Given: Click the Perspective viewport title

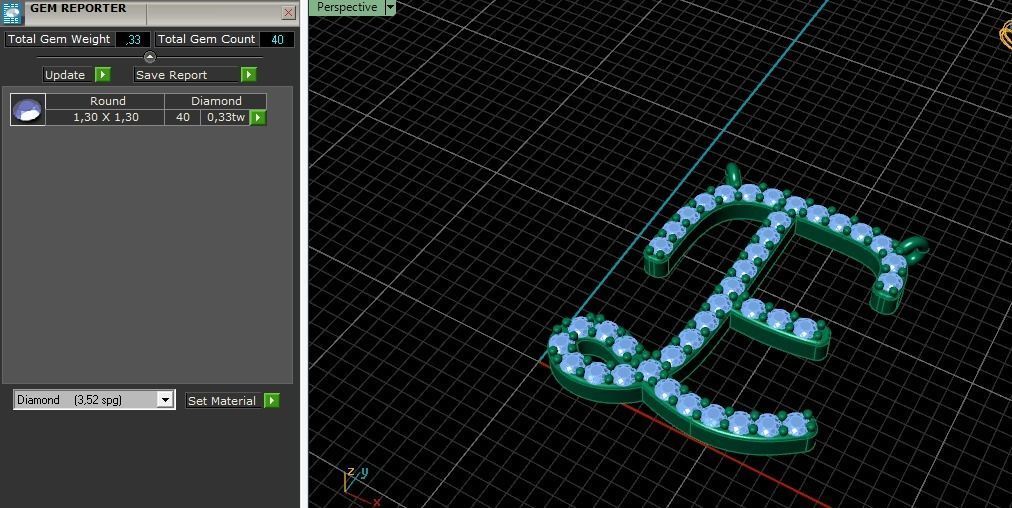Looking at the screenshot, I should pos(347,7).
